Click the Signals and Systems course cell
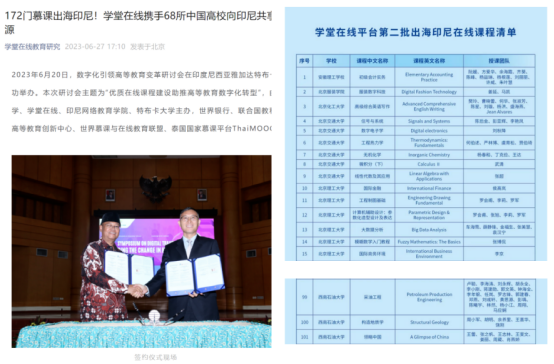Image resolution: width=554 pixels, height=364 pixels. pos(429,121)
